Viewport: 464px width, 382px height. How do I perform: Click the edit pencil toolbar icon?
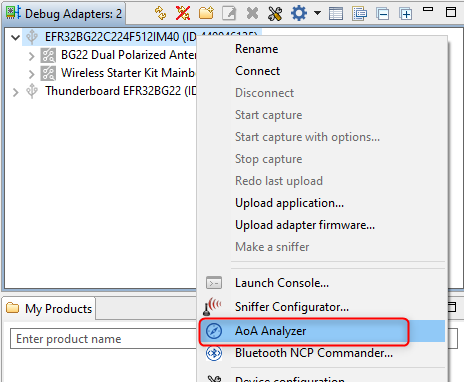point(229,14)
